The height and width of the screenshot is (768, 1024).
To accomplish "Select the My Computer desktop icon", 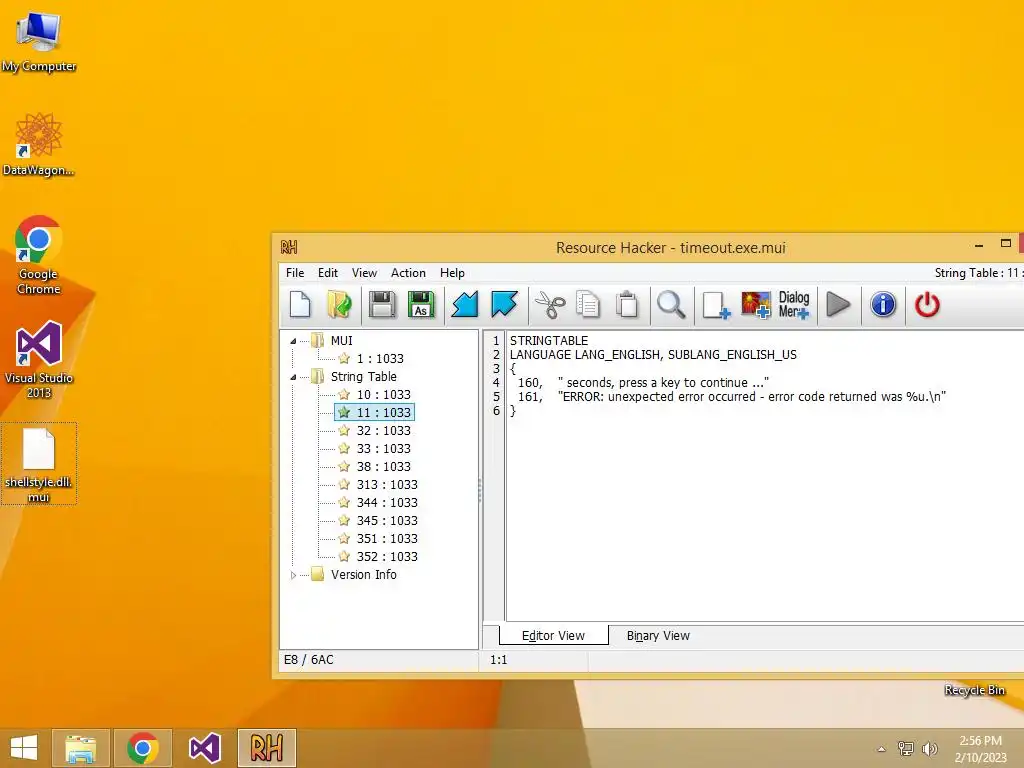I will coord(39,42).
